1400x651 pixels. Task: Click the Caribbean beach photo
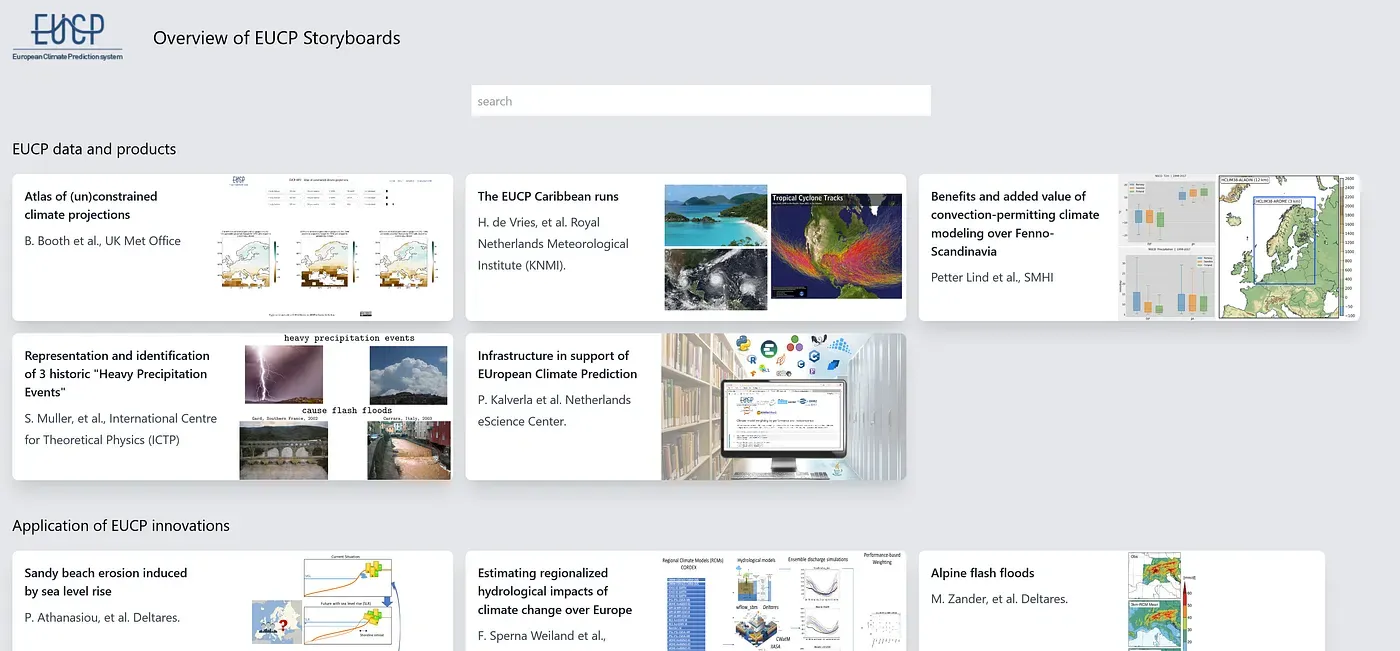coord(716,215)
